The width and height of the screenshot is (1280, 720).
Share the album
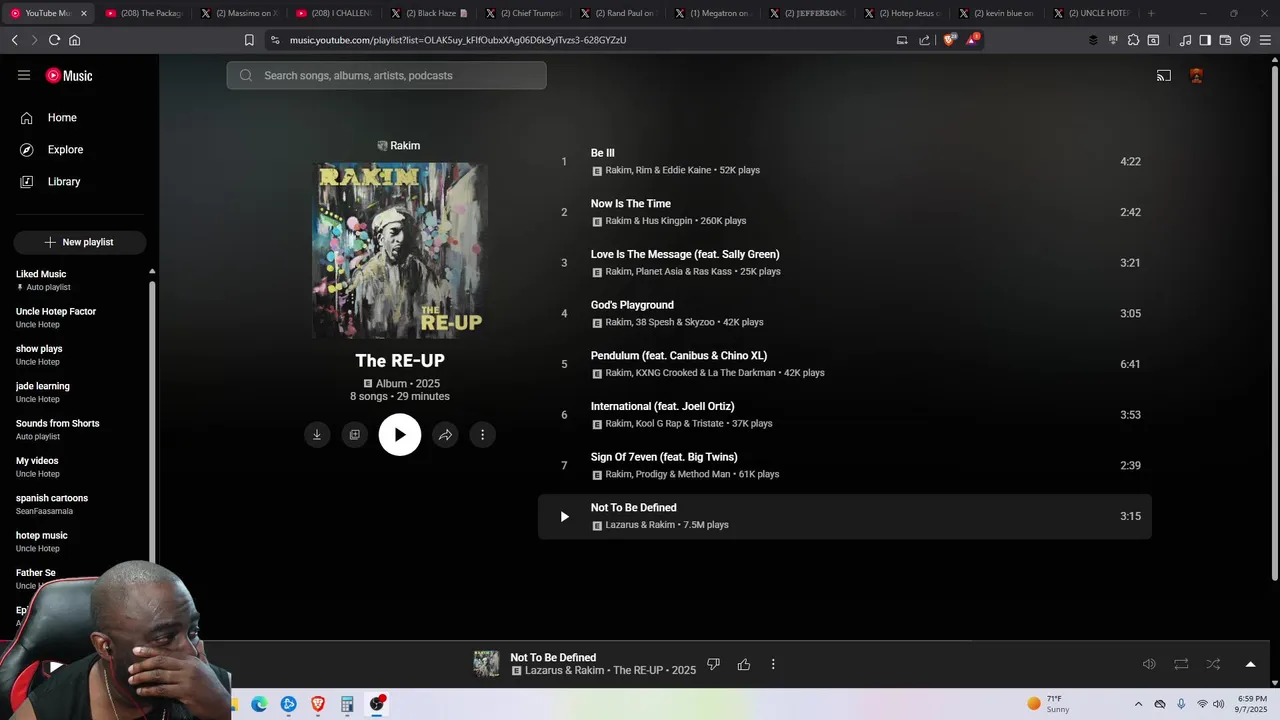(445, 435)
